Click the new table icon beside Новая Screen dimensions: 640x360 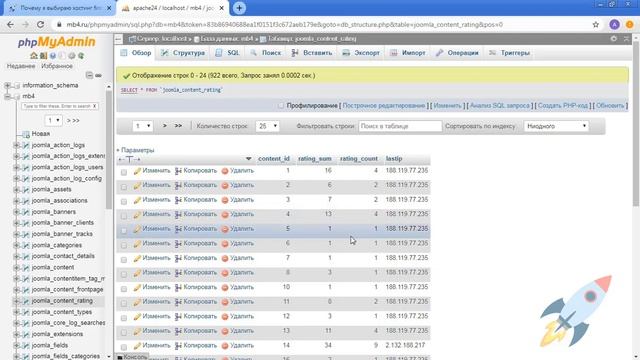(x=26, y=134)
